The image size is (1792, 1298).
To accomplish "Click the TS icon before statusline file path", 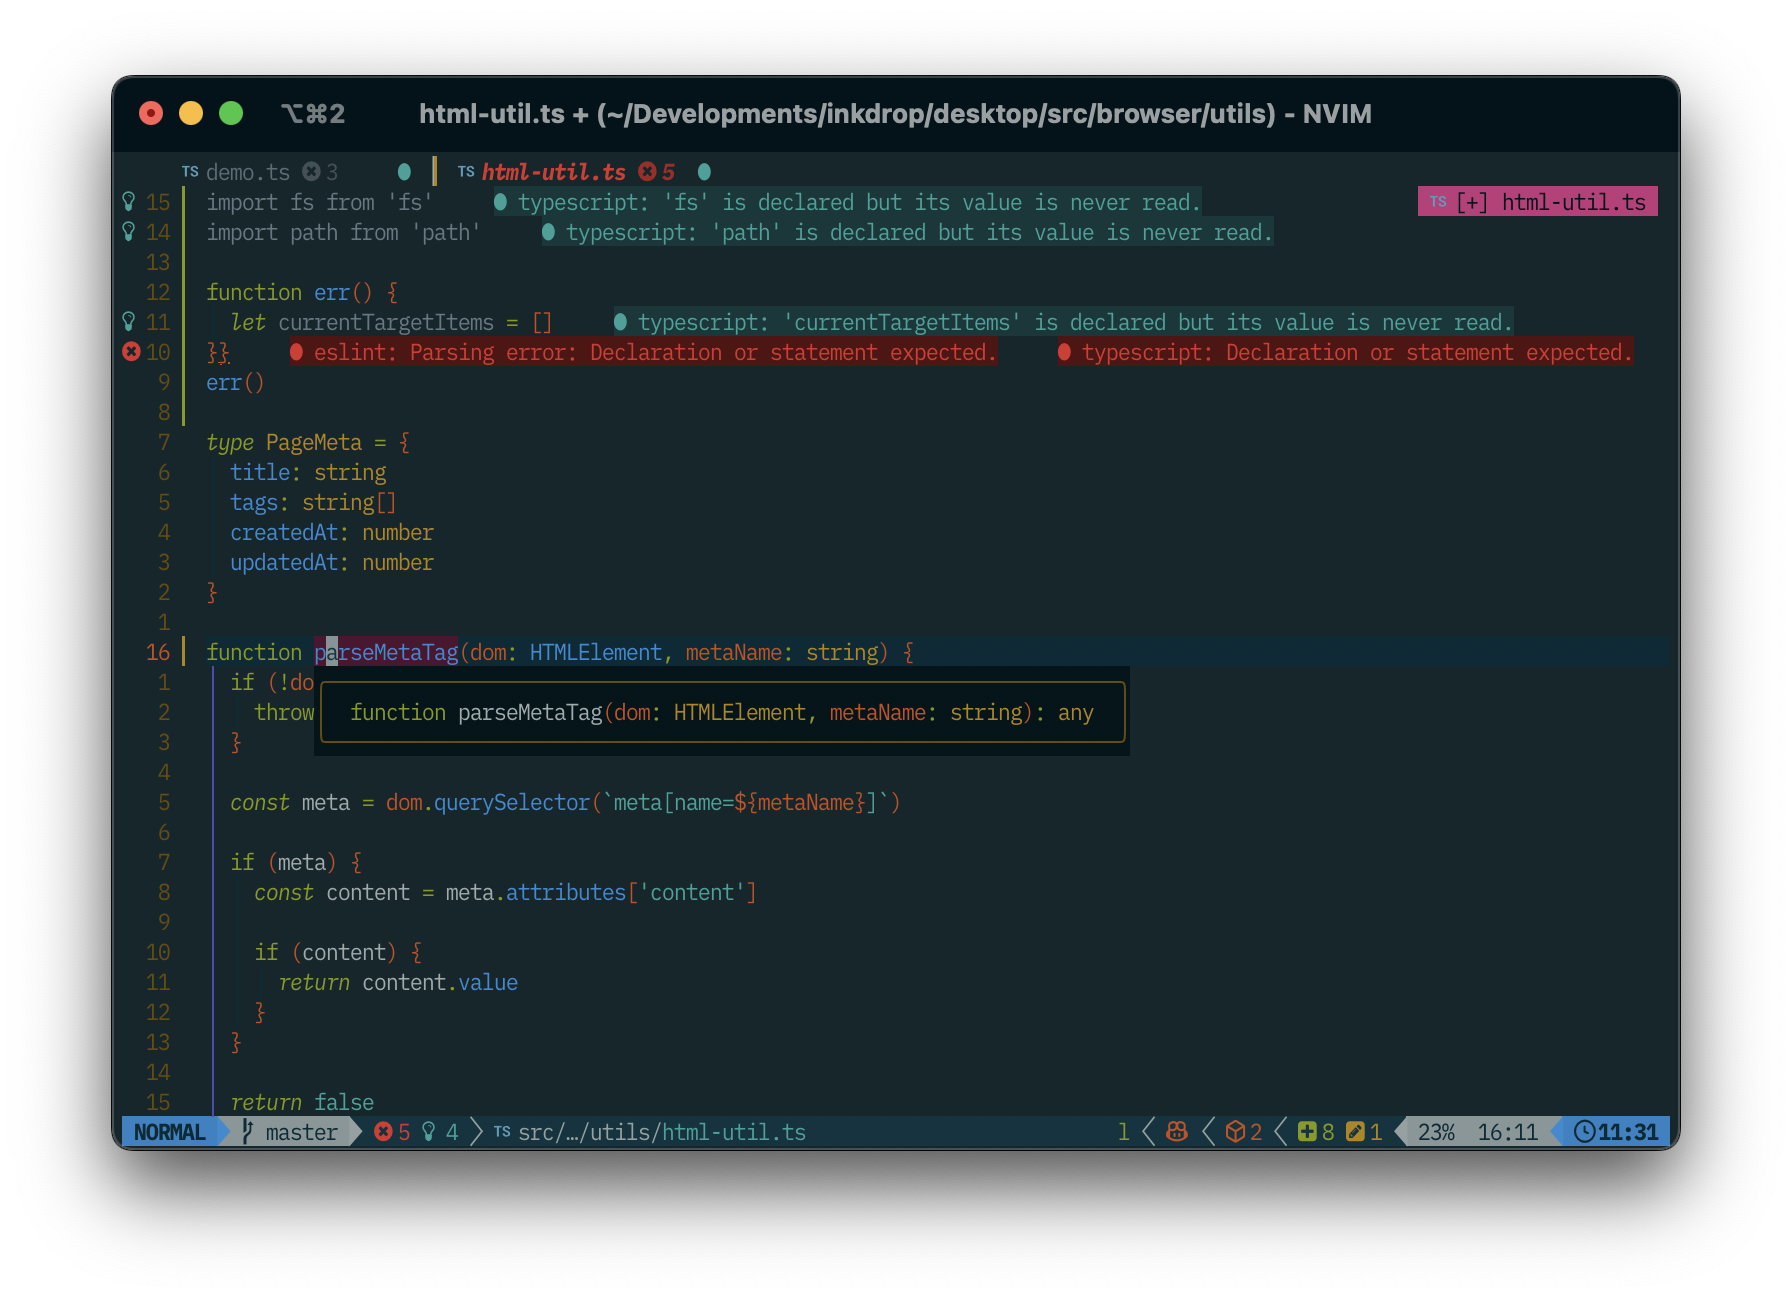I will tap(502, 1132).
